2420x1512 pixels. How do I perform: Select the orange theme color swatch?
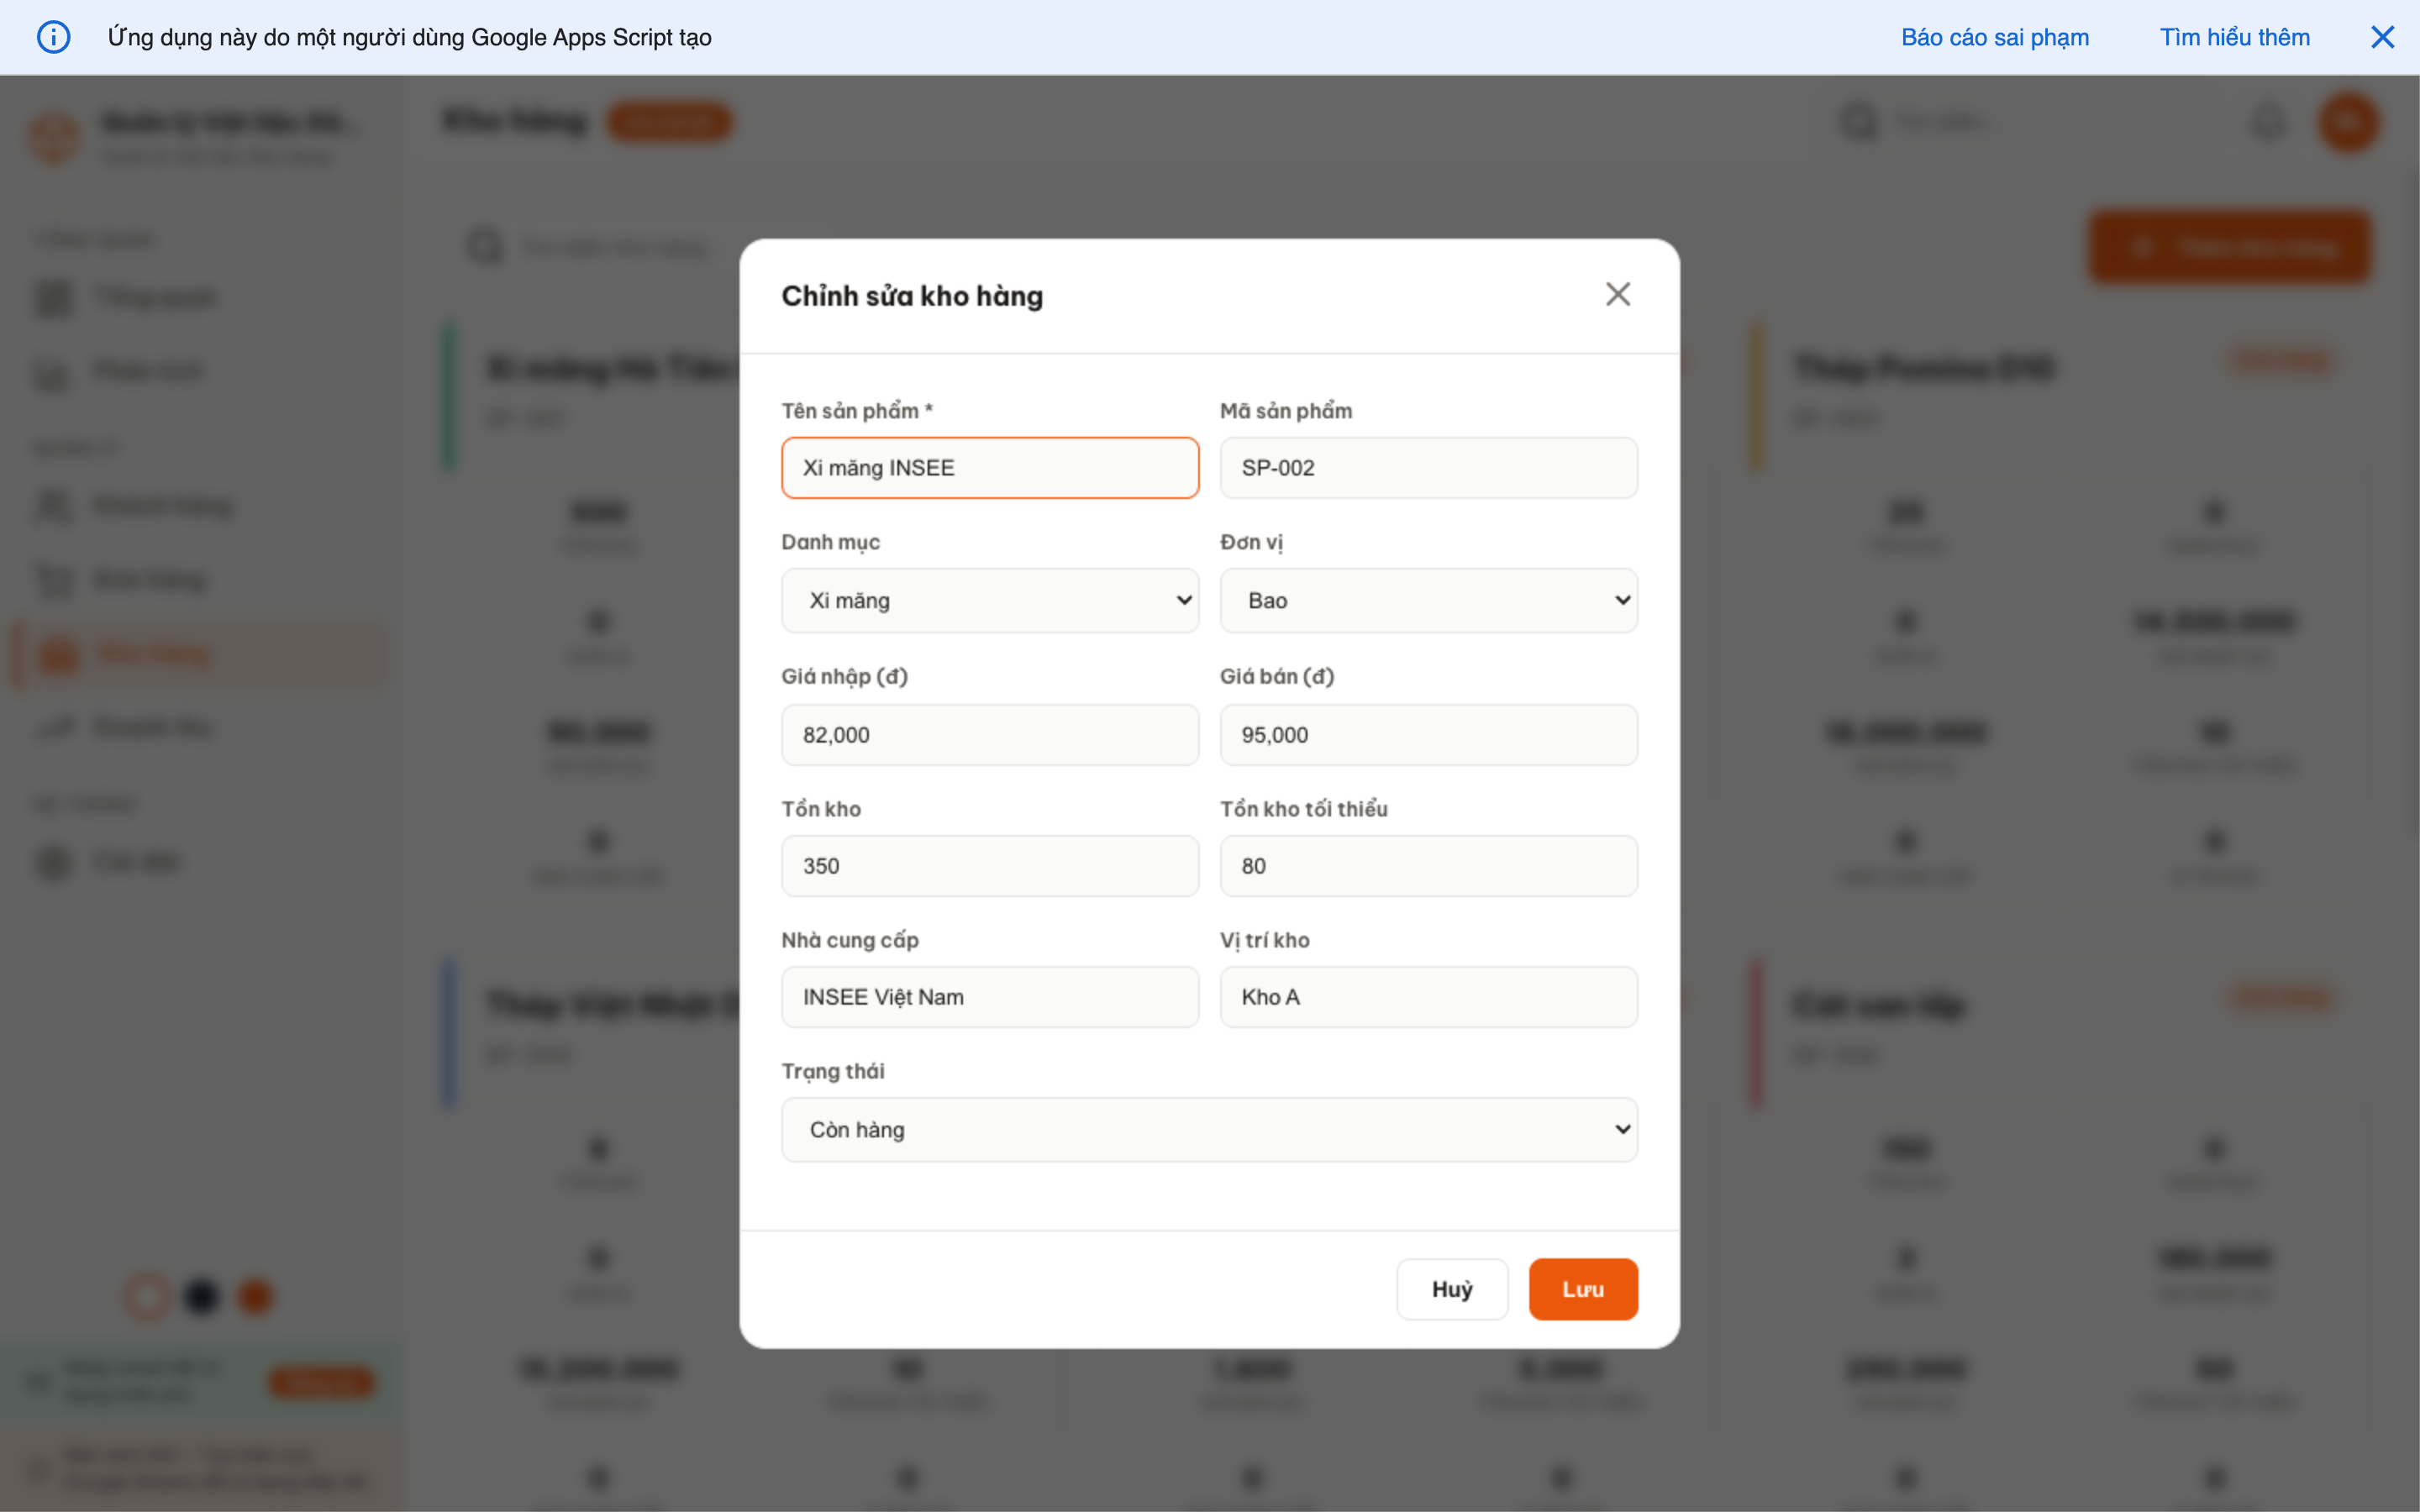click(255, 1297)
